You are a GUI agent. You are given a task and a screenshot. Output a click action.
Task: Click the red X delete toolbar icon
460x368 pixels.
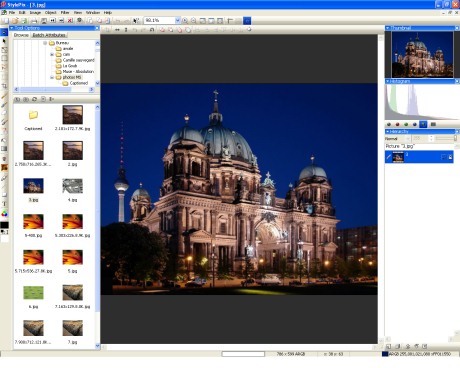pyautogui.click(x=70, y=21)
